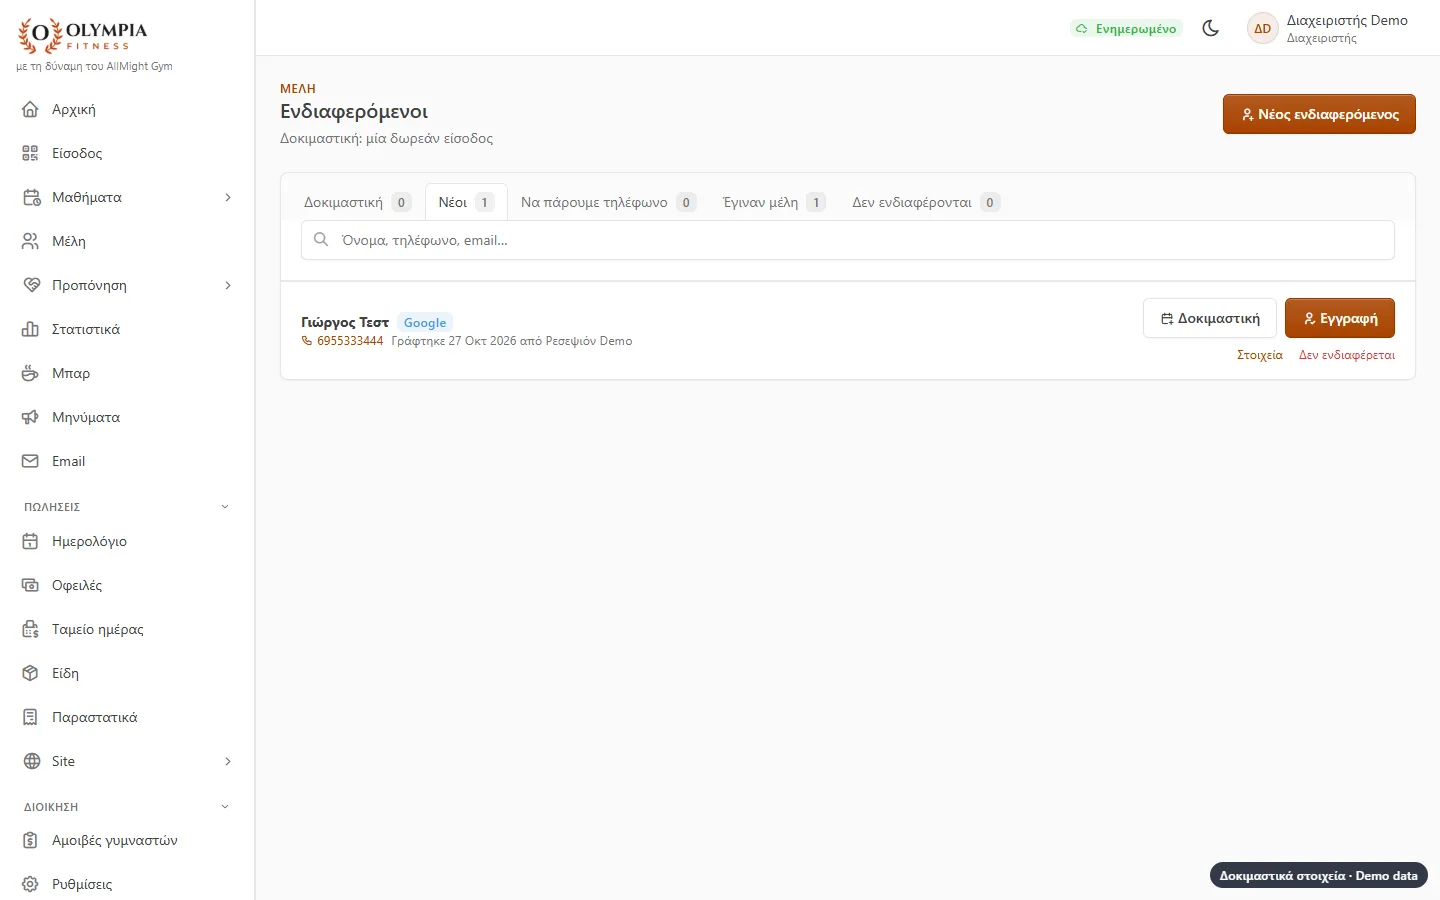The width and height of the screenshot is (1440, 900).
Task: Toggle dark mode moon icon
Action: click(x=1210, y=28)
